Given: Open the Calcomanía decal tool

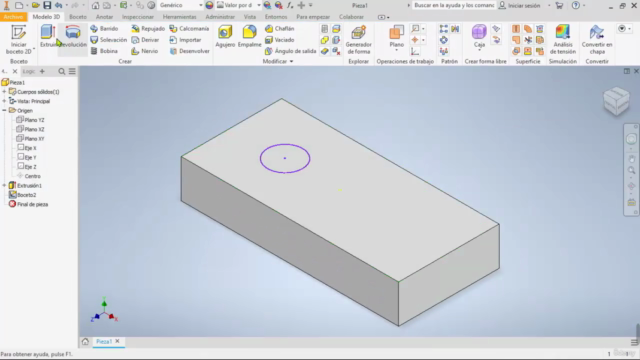Looking at the screenshot, I should point(189,29).
